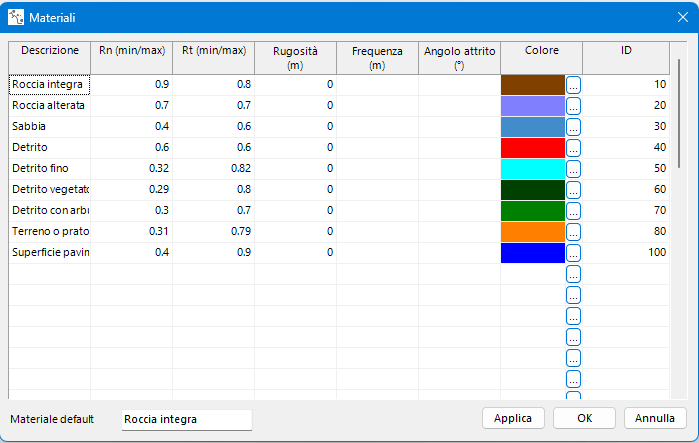The width and height of the screenshot is (699, 443).
Task: Open color picker for Detrito fino row
Action: coord(573,168)
